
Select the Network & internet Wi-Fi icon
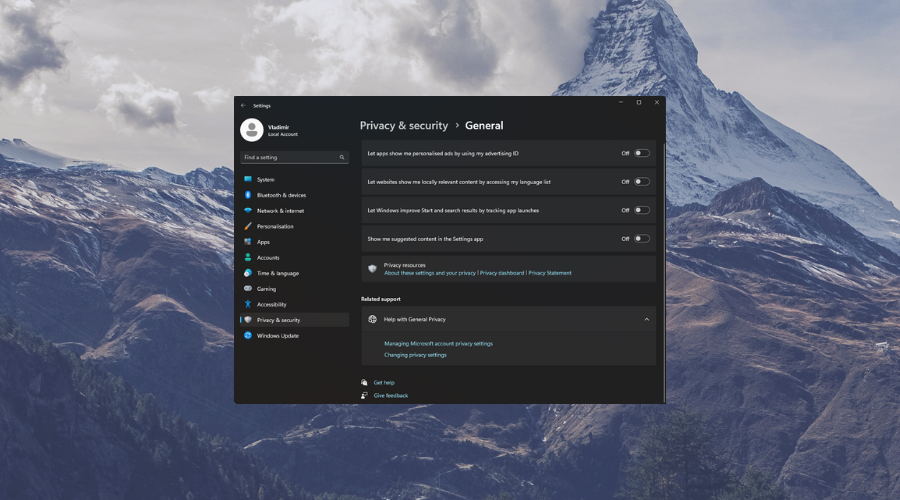[248, 211]
